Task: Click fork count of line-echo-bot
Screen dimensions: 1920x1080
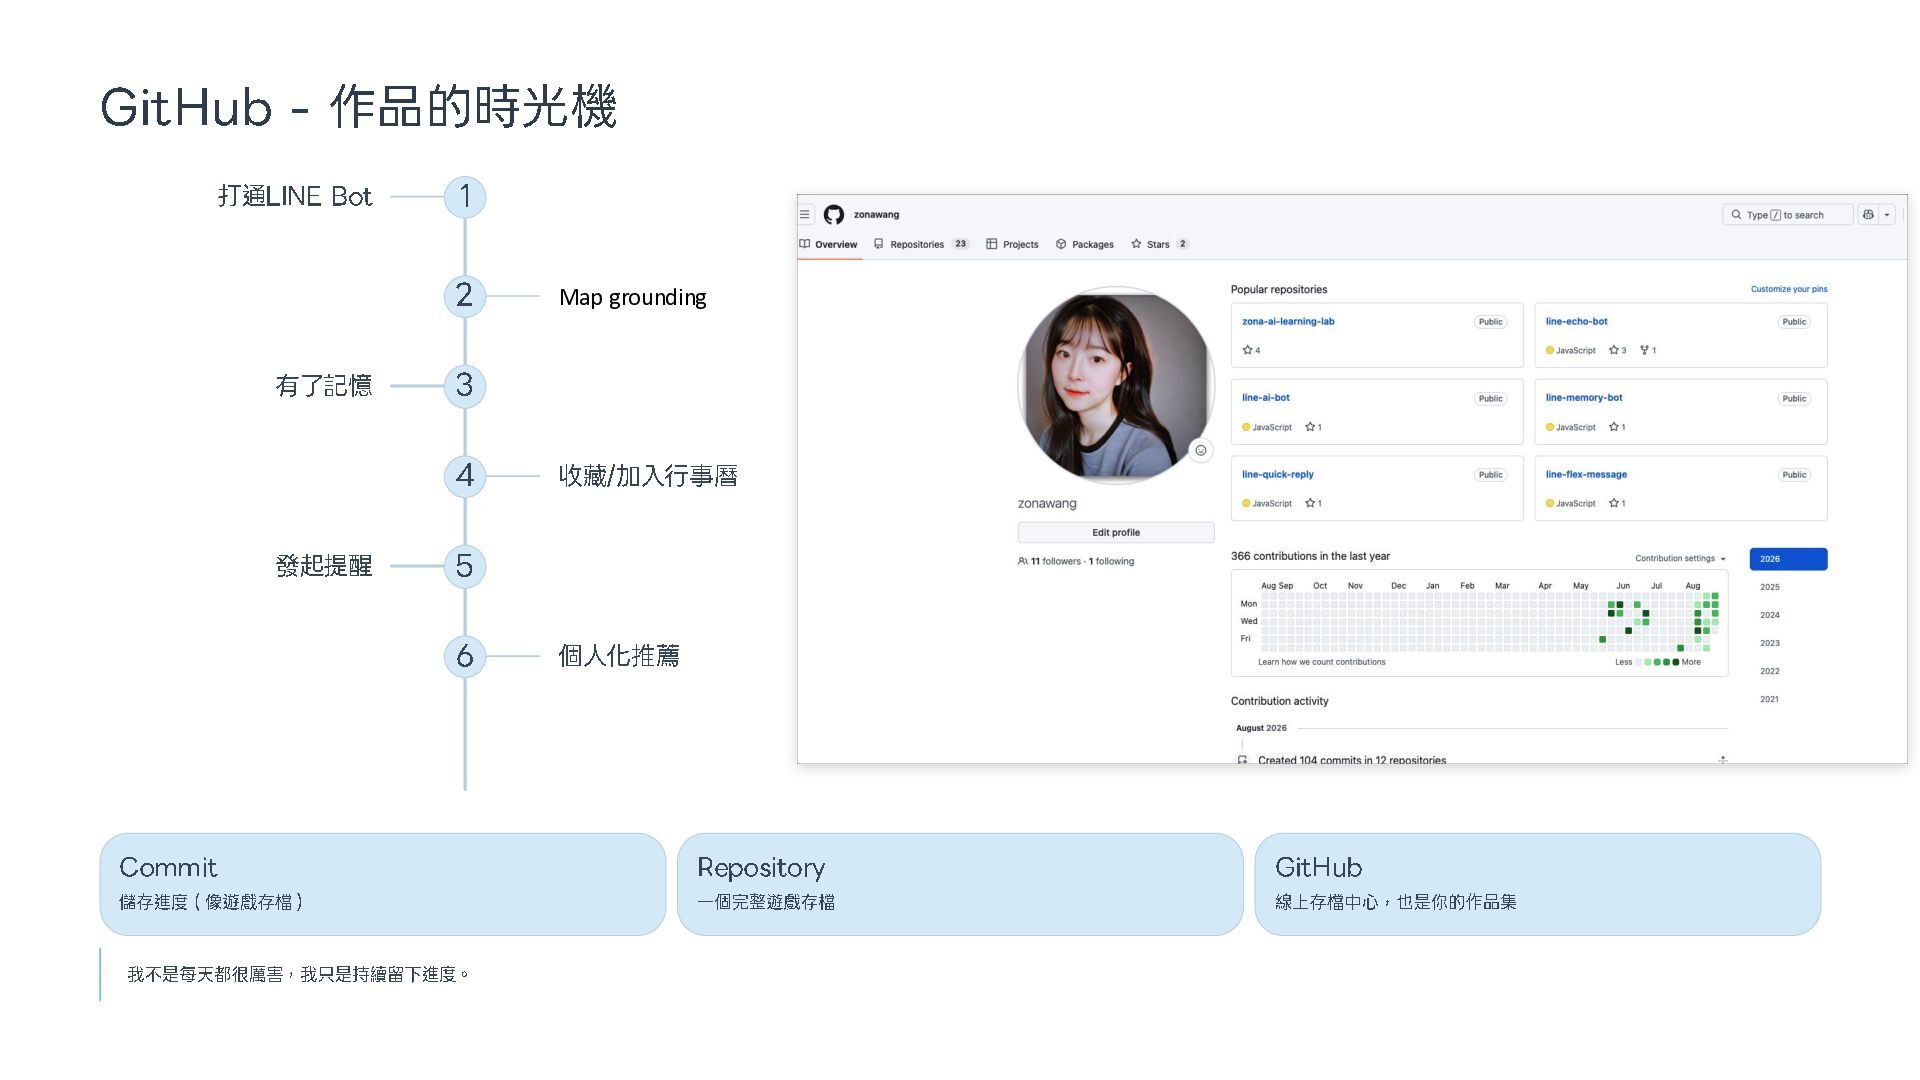Action: [x=1648, y=350]
